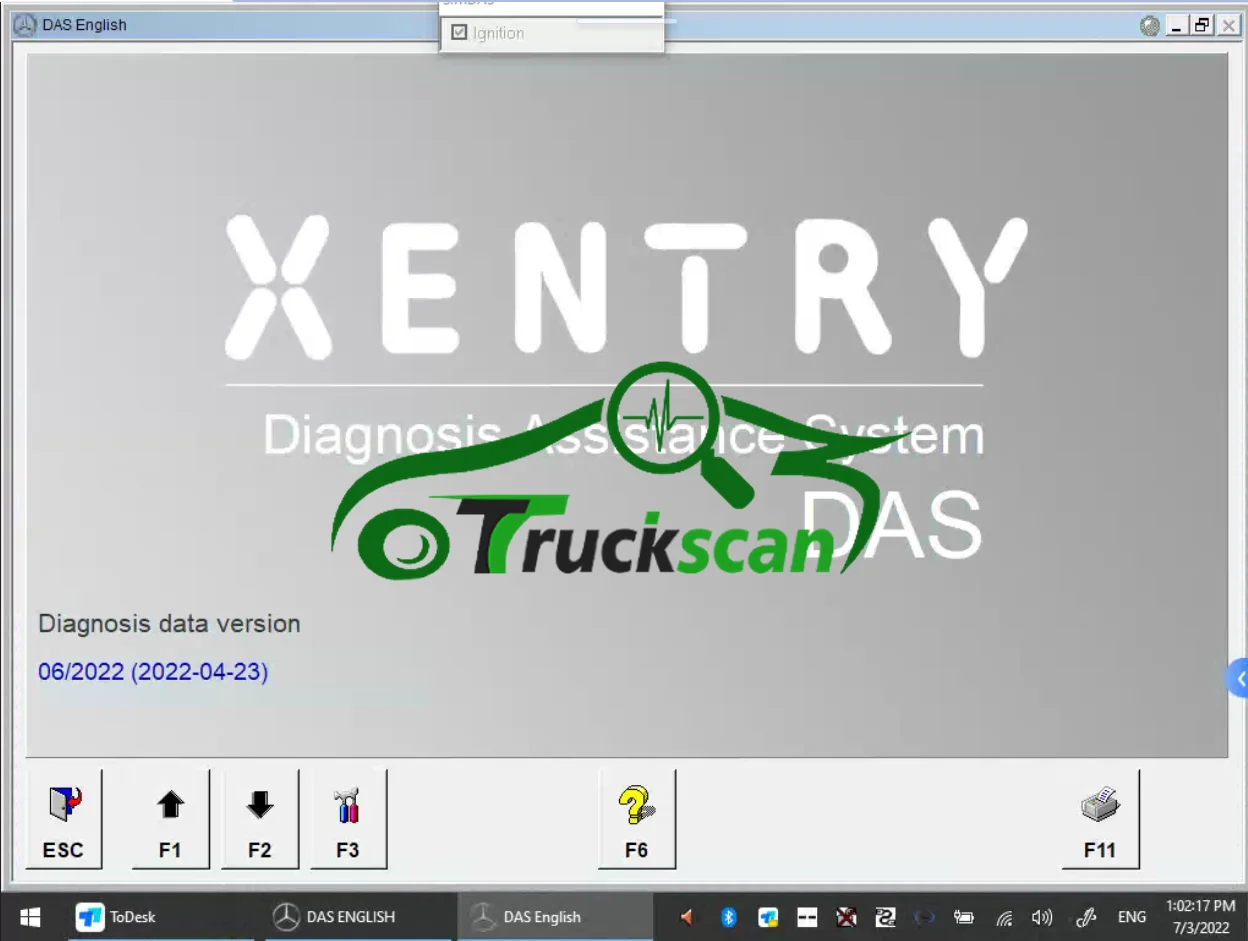The height and width of the screenshot is (941, 1248).
Task: Click the F11 printer button
Action: (1100, 819)
